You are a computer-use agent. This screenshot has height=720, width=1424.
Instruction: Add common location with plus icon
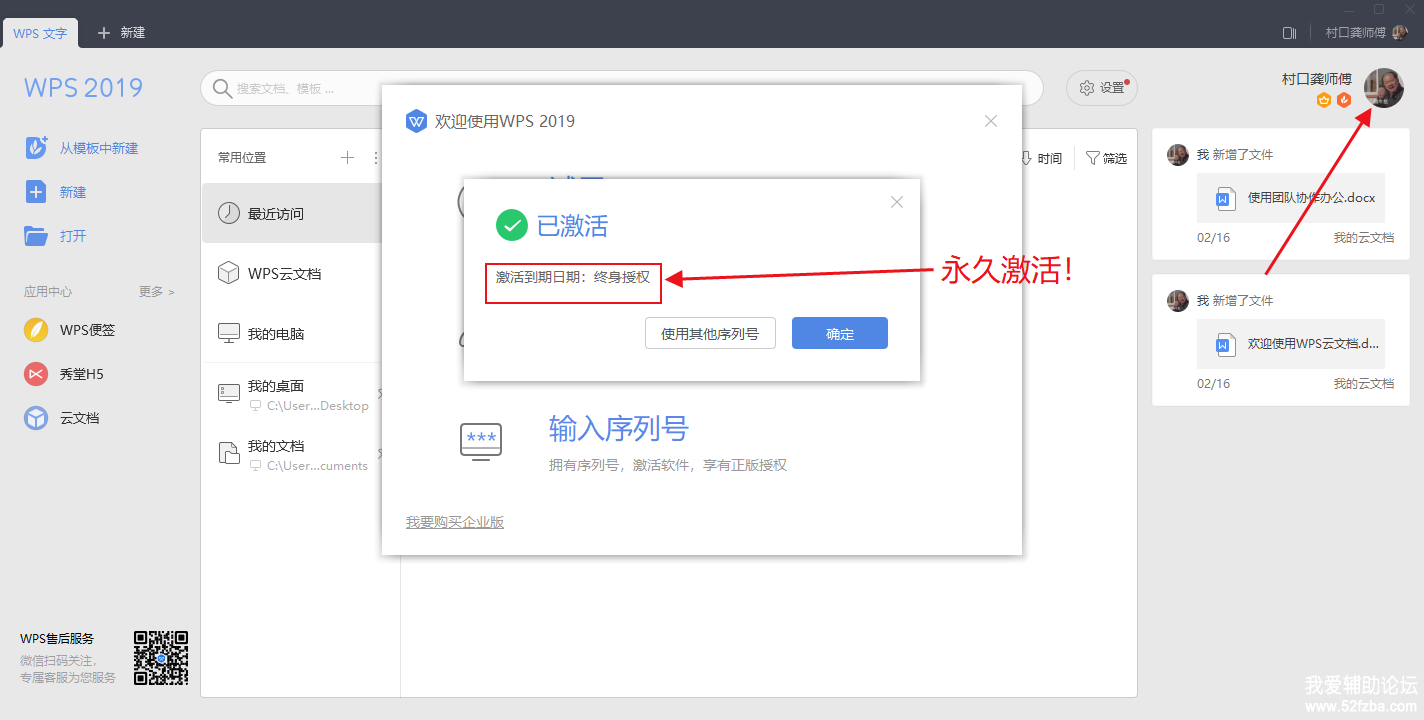pyautogui.click(x=347, y=157)
